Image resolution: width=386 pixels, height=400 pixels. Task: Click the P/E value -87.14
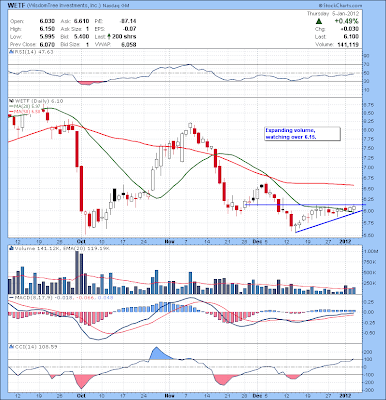click(x=128, y=21)
